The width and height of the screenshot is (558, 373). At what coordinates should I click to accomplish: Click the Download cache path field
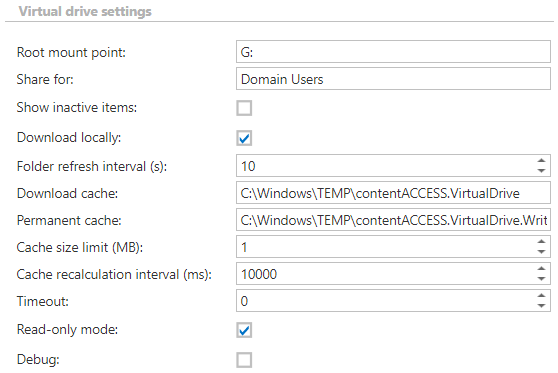click(393, 193)
